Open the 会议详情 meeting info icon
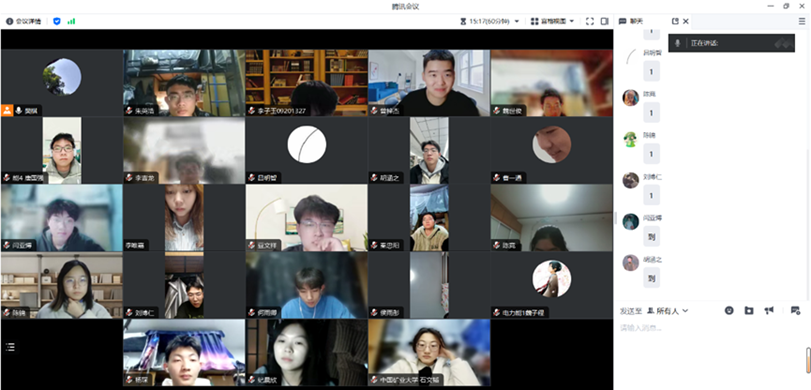Image resolution: width=811 pixels, height=390 pixels. pos(9,21)
